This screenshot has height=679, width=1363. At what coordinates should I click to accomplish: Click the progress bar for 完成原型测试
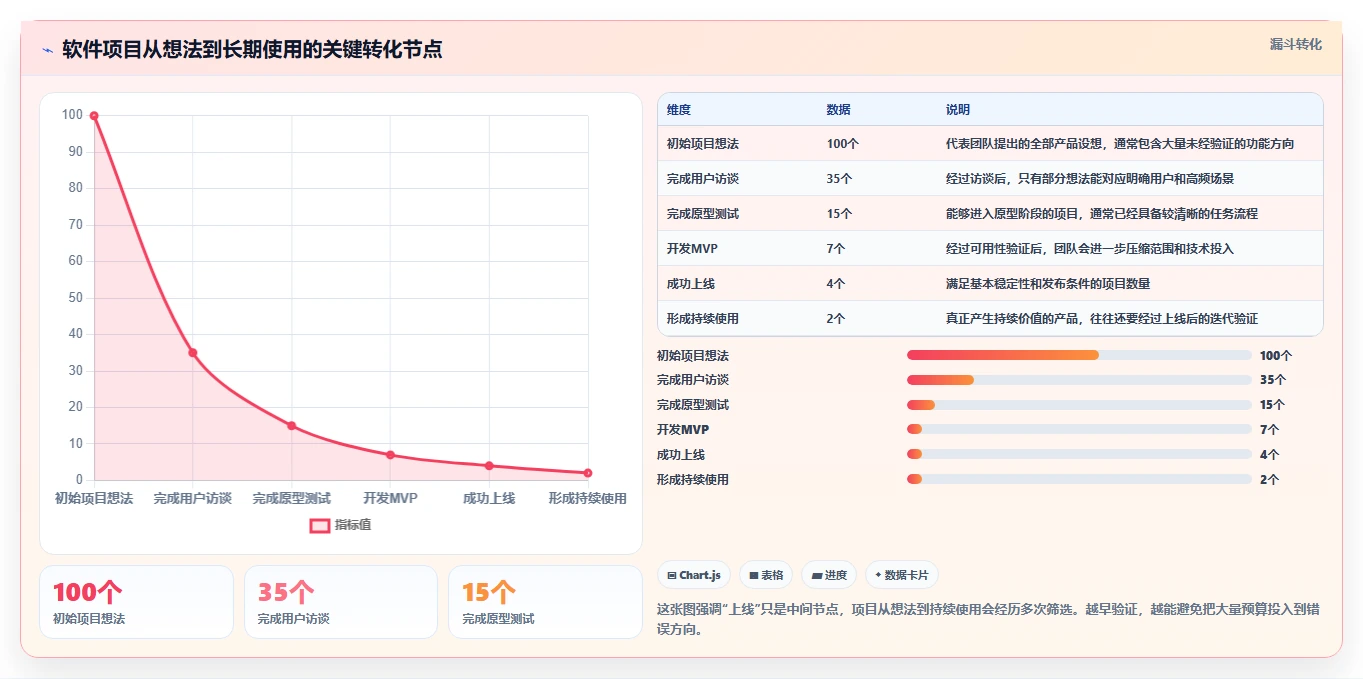click(1079, 405)
